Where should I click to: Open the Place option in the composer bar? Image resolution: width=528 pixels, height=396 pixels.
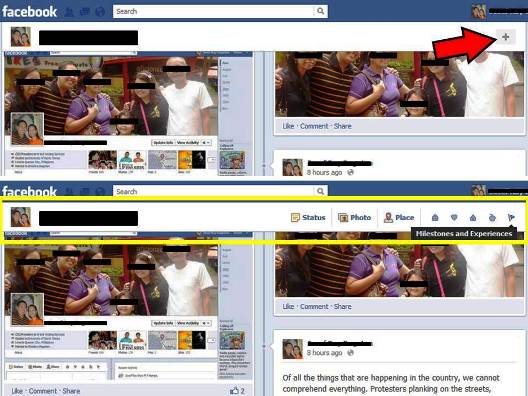pos(399,218)
